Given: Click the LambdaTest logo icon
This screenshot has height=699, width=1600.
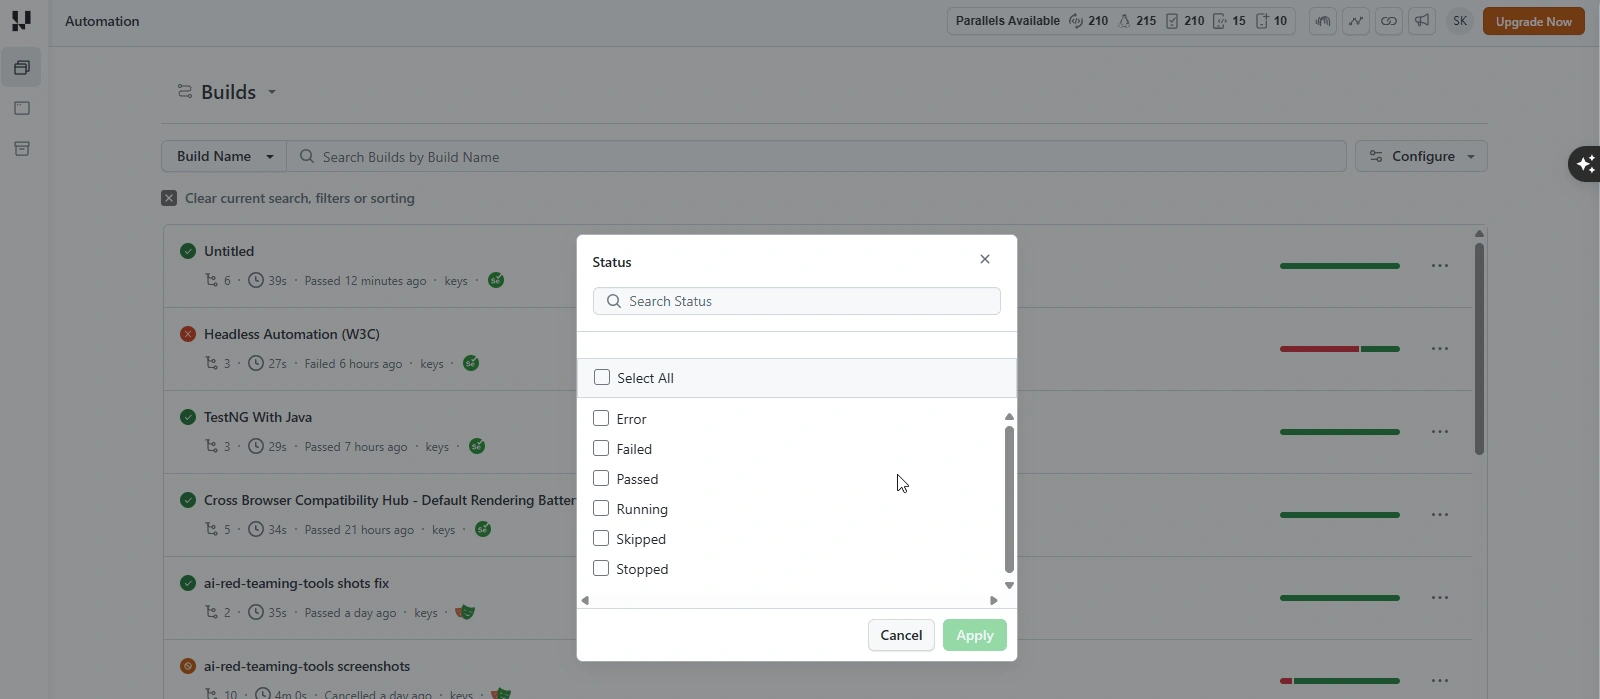Looking at the screenshot, I should (21, 20).
